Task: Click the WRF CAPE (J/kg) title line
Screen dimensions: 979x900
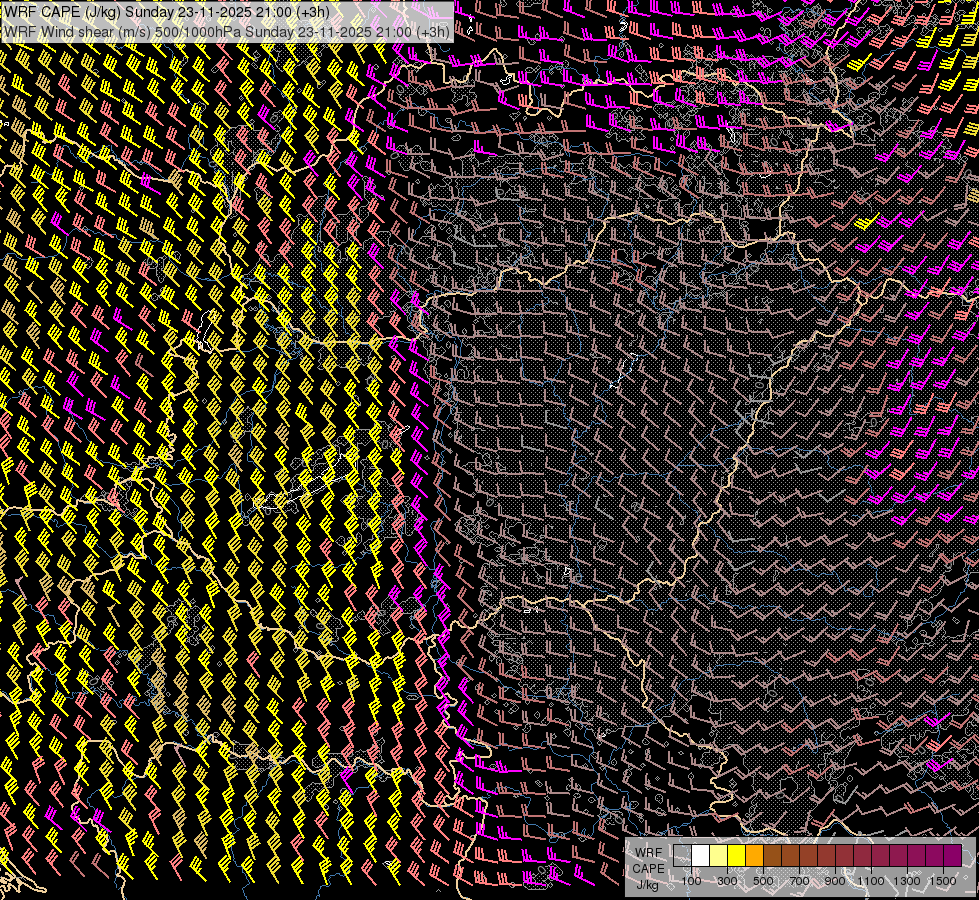Action: [x=180, y=11]
